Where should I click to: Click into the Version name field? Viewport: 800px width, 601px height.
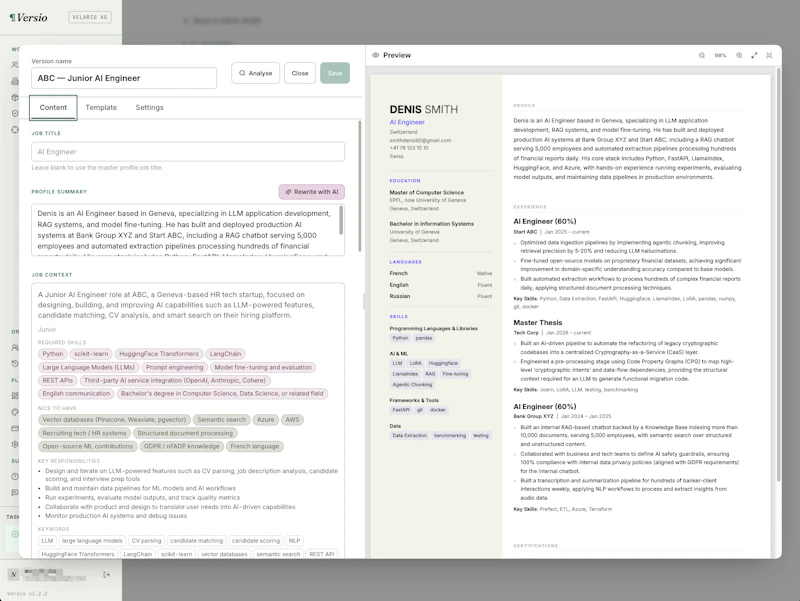coord(124,78)
